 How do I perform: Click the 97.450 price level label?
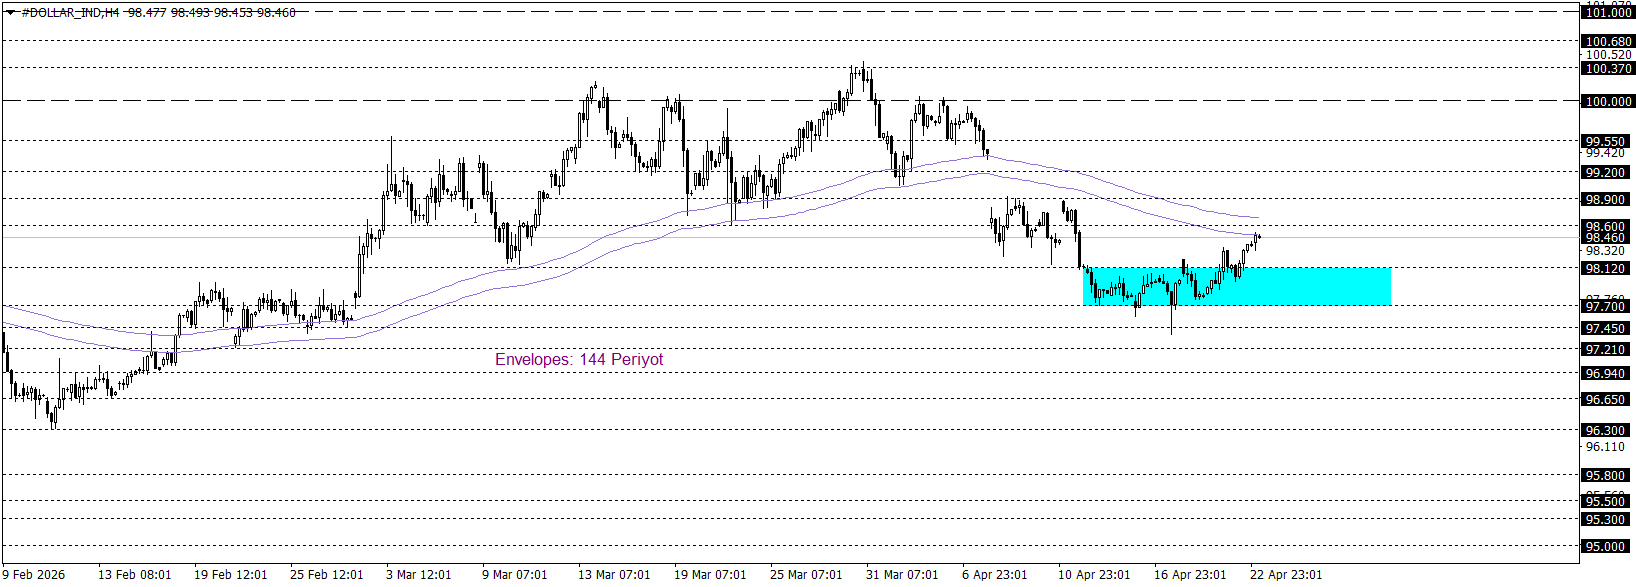pyautogui.click(x=1606, y=329)
